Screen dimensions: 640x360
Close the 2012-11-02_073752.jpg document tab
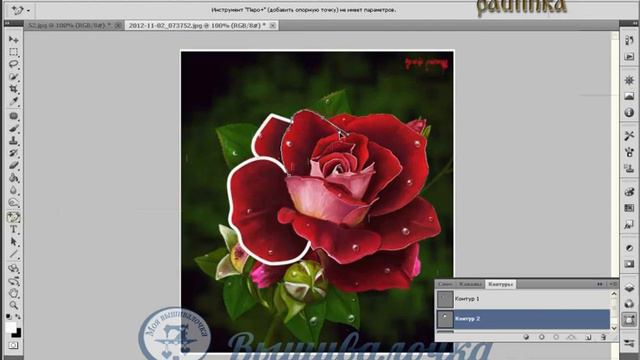[273, 25]
